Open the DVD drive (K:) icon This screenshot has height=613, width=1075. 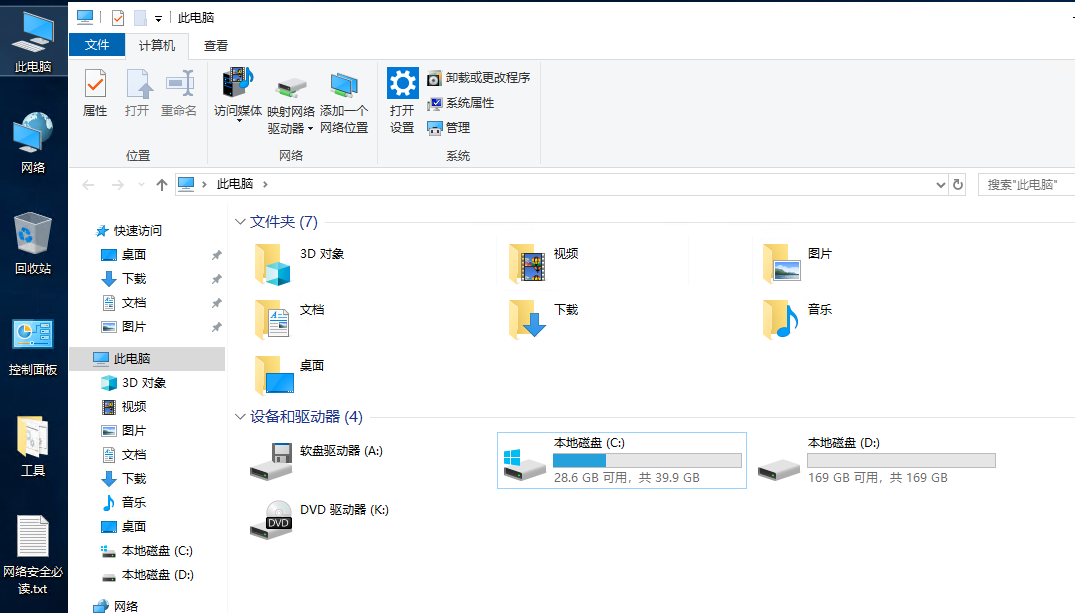(271, 516)
